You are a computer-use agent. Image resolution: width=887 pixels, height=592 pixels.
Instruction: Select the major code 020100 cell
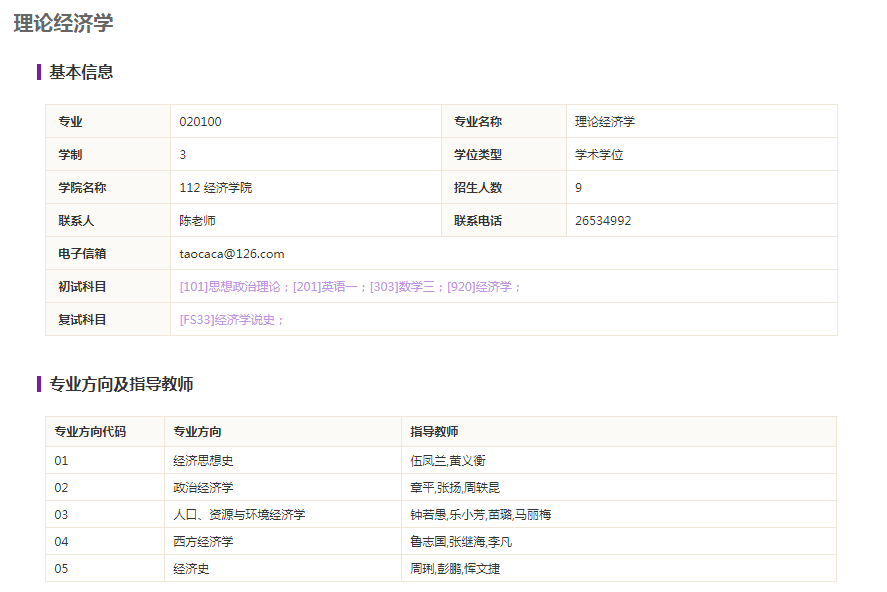(201, 122)
